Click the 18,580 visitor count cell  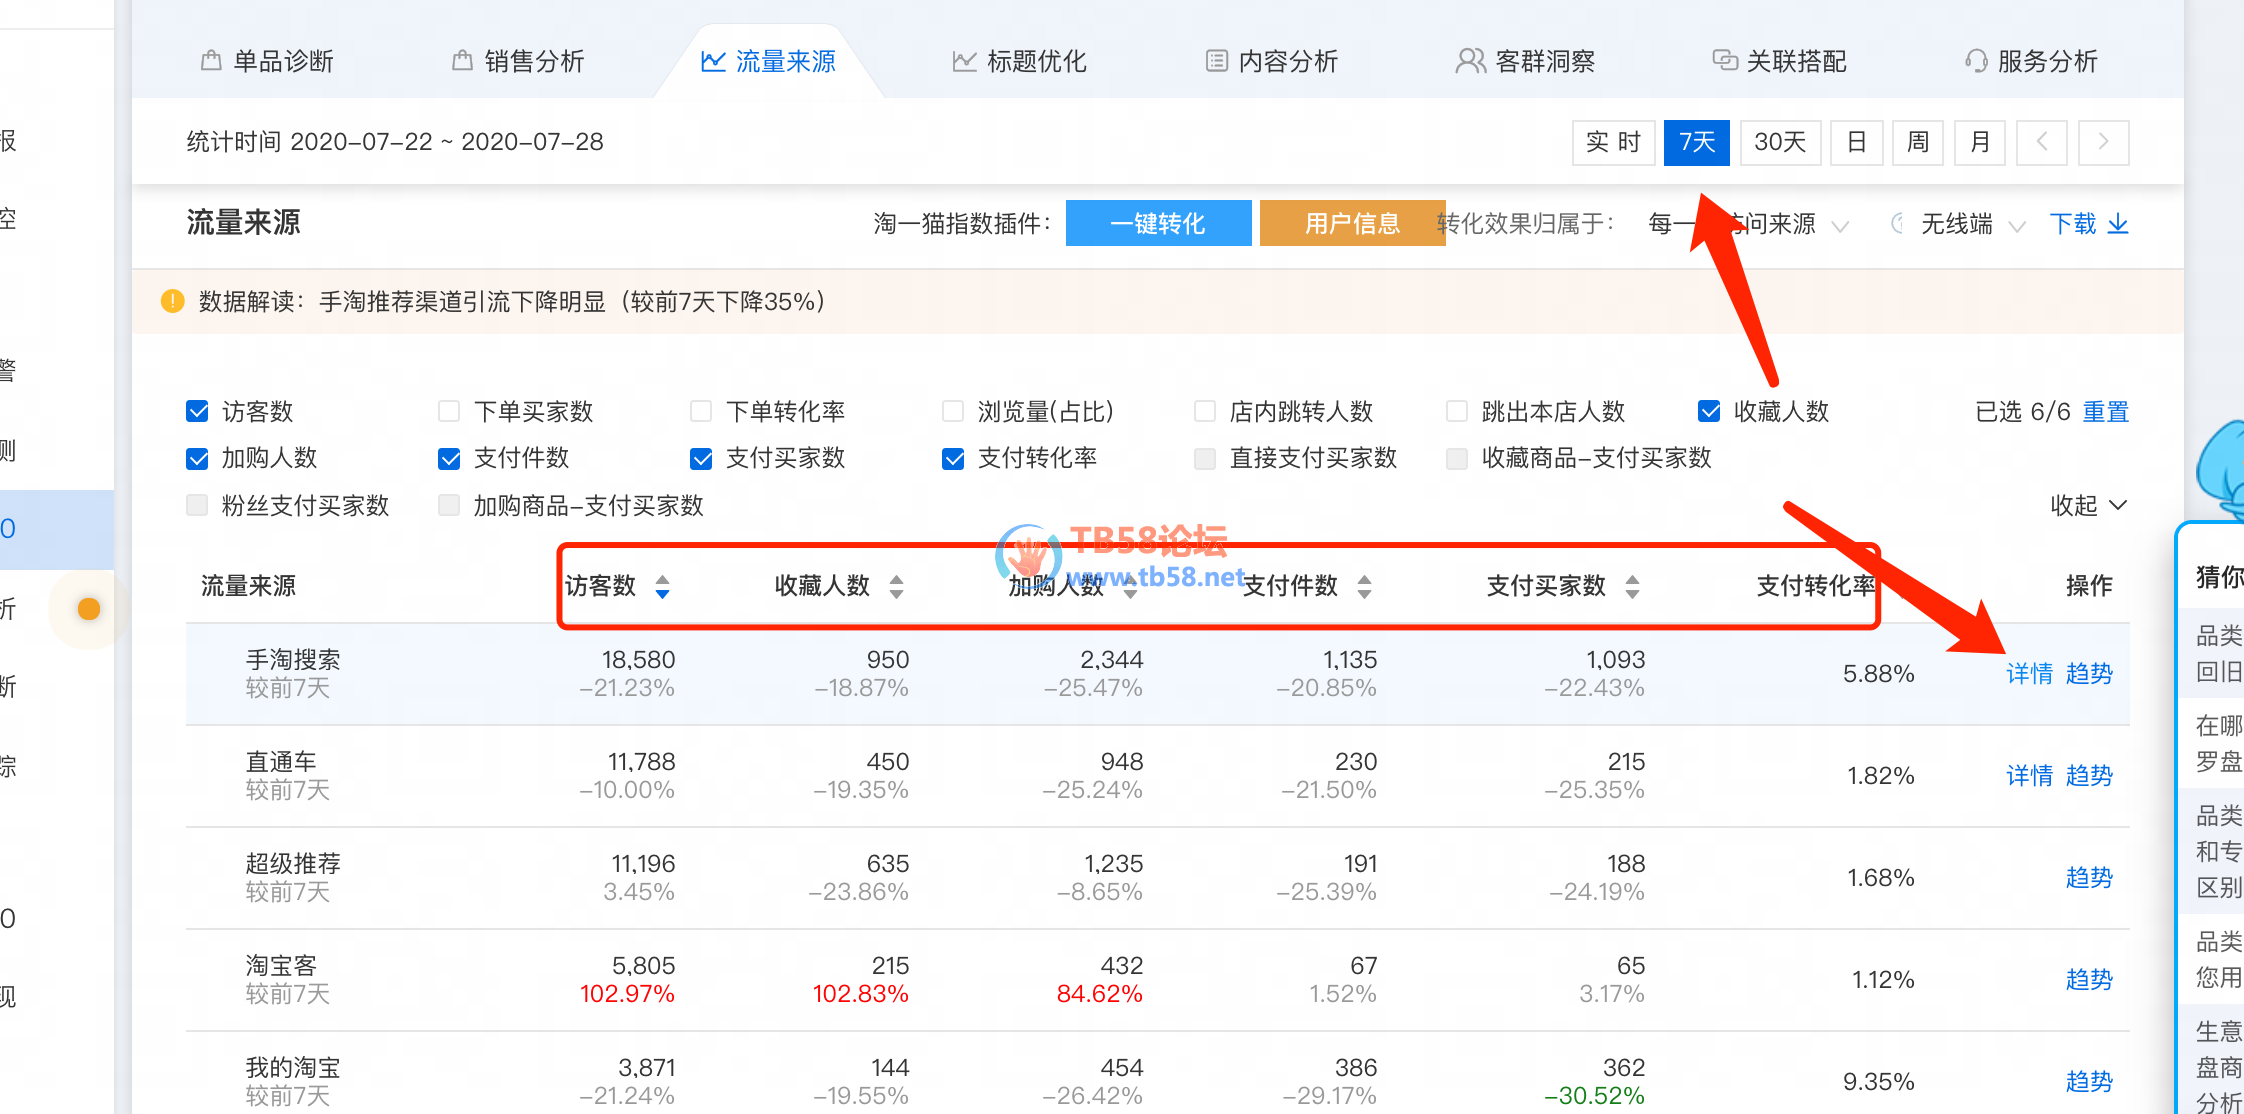pos(638,660)
